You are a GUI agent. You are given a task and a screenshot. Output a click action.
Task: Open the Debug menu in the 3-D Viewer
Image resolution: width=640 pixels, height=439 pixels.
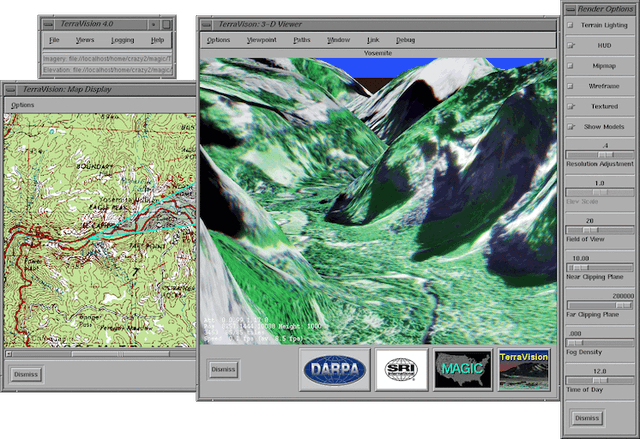click(x=405, y=40)
